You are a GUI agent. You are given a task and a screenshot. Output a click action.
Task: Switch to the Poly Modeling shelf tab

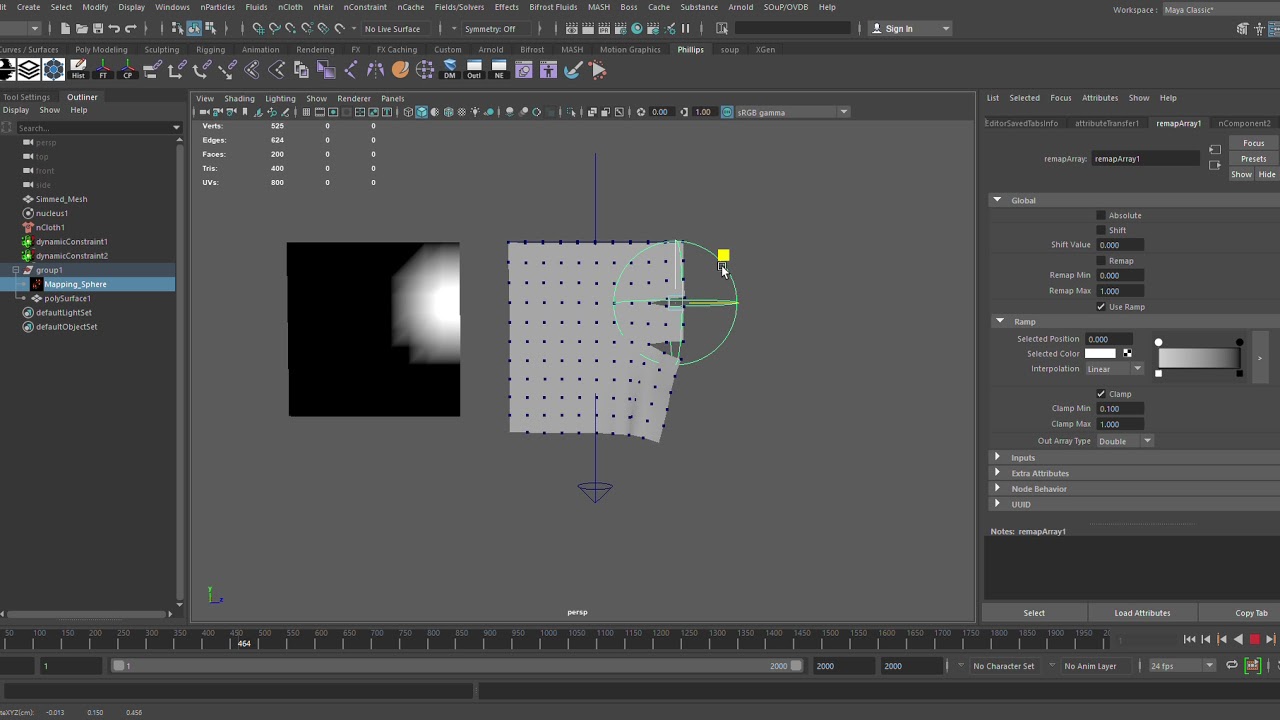[101, 49]
